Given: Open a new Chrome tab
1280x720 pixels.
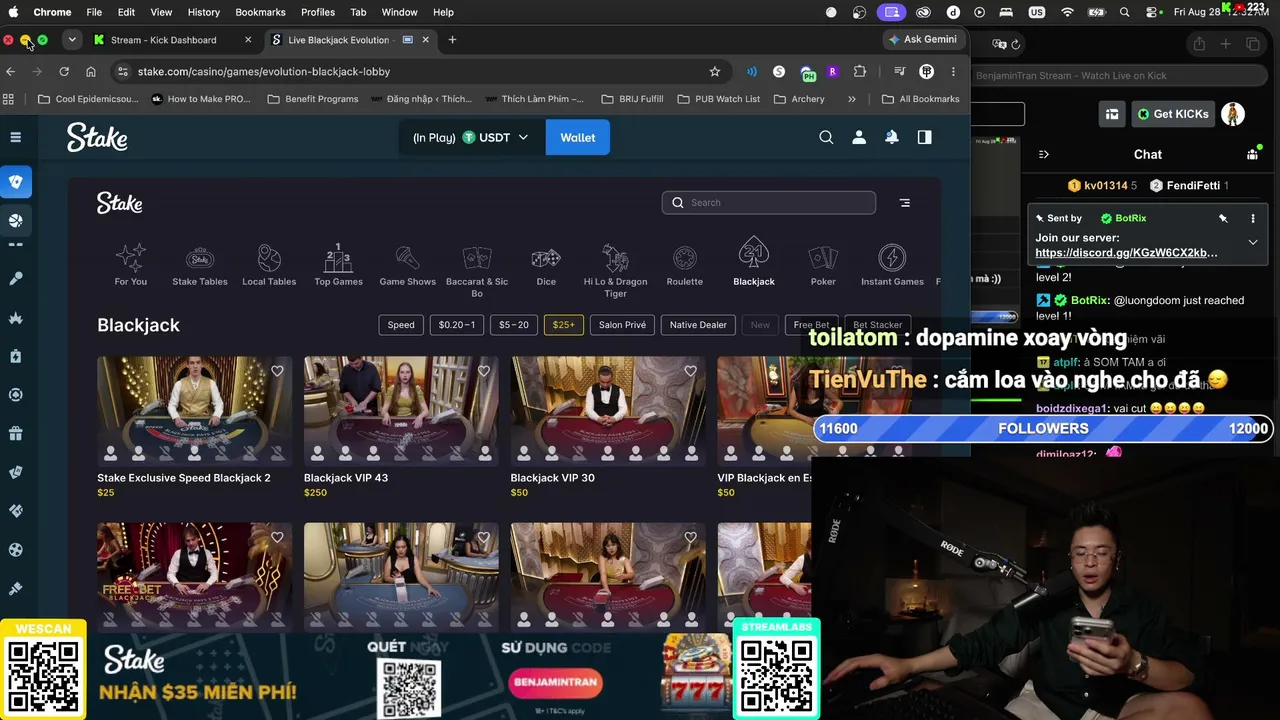Looking at the screenshot, I should pyautogui.click(x=452, y=40).
